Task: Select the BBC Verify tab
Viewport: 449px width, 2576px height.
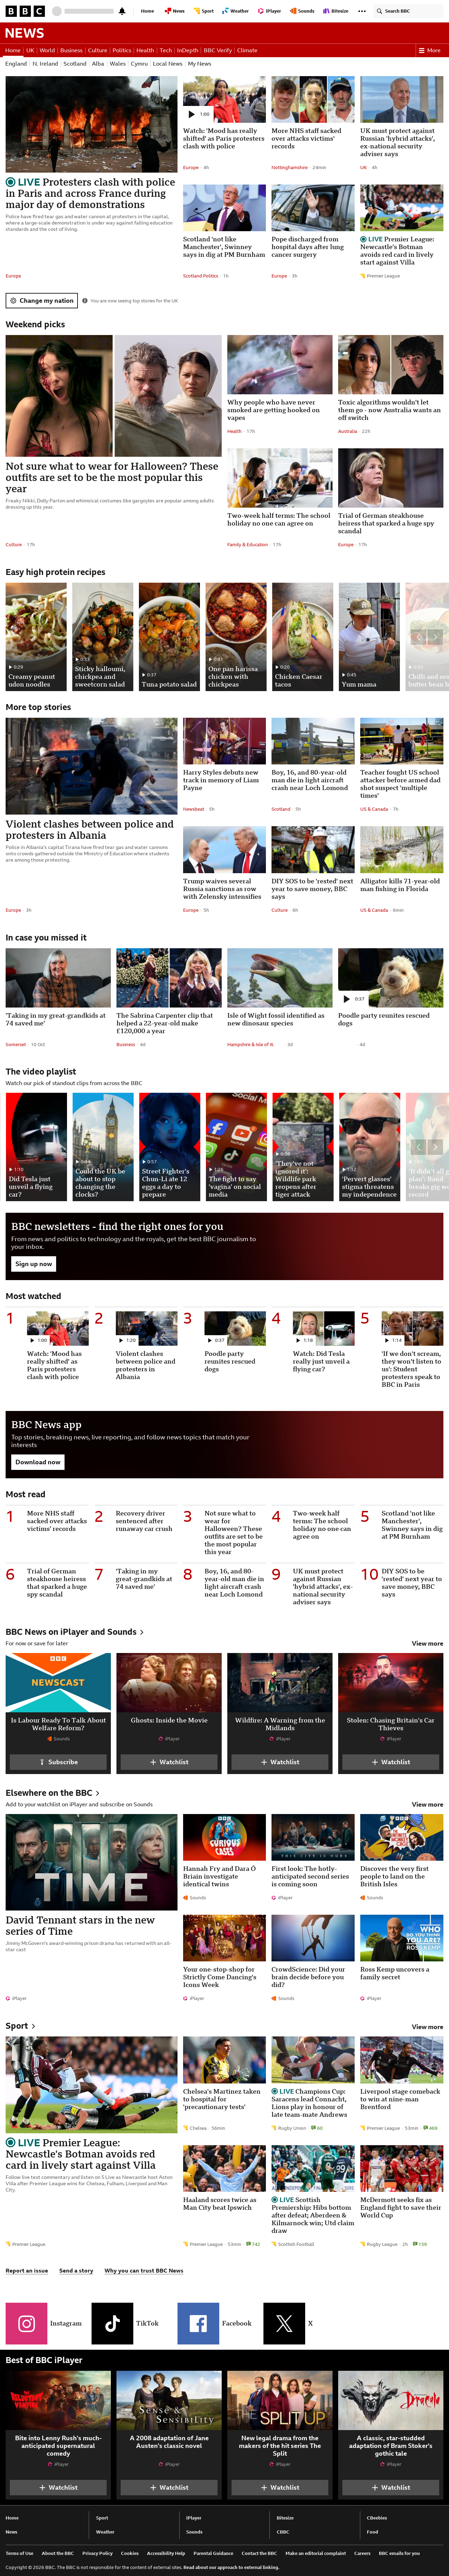Action: click(217, 50)
